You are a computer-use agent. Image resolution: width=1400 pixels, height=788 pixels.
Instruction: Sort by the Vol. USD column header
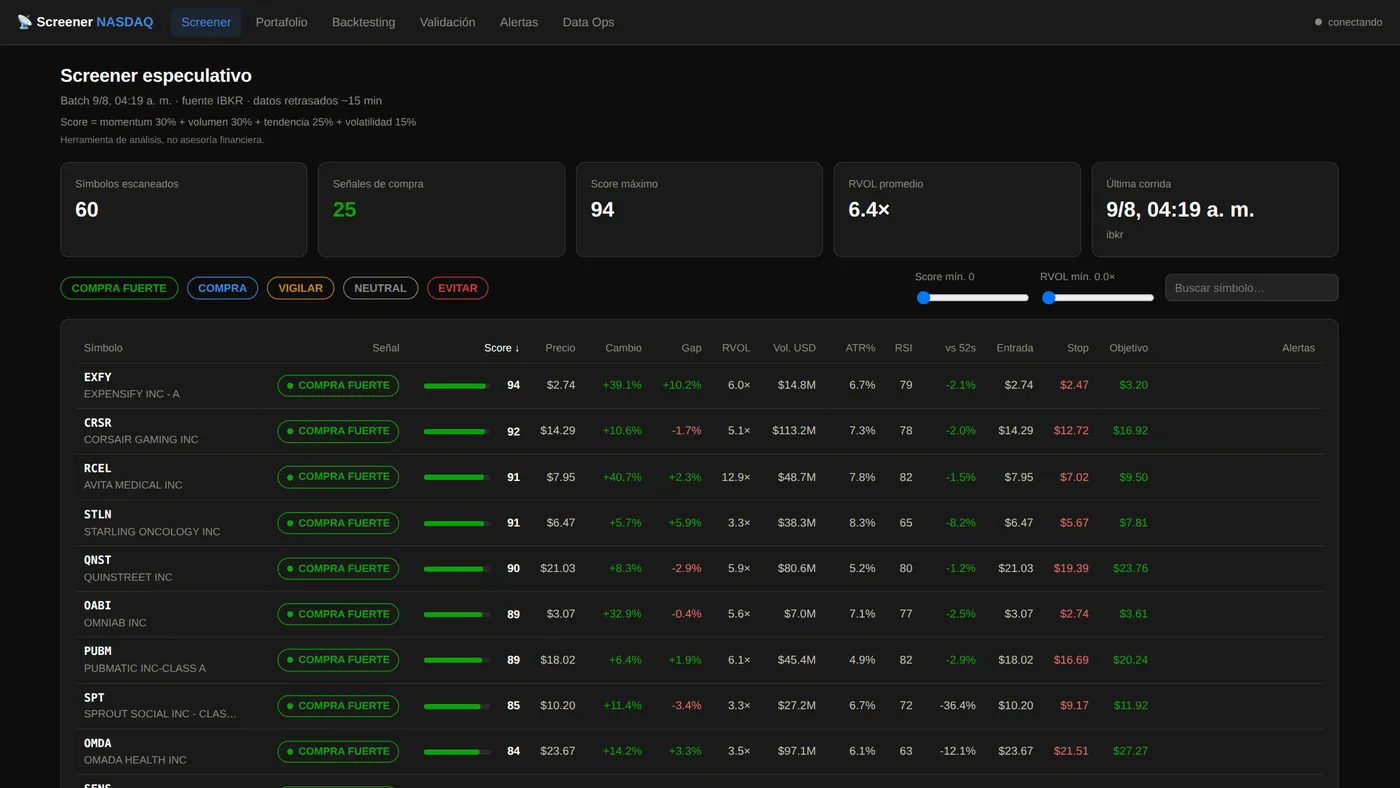(794, 348)
